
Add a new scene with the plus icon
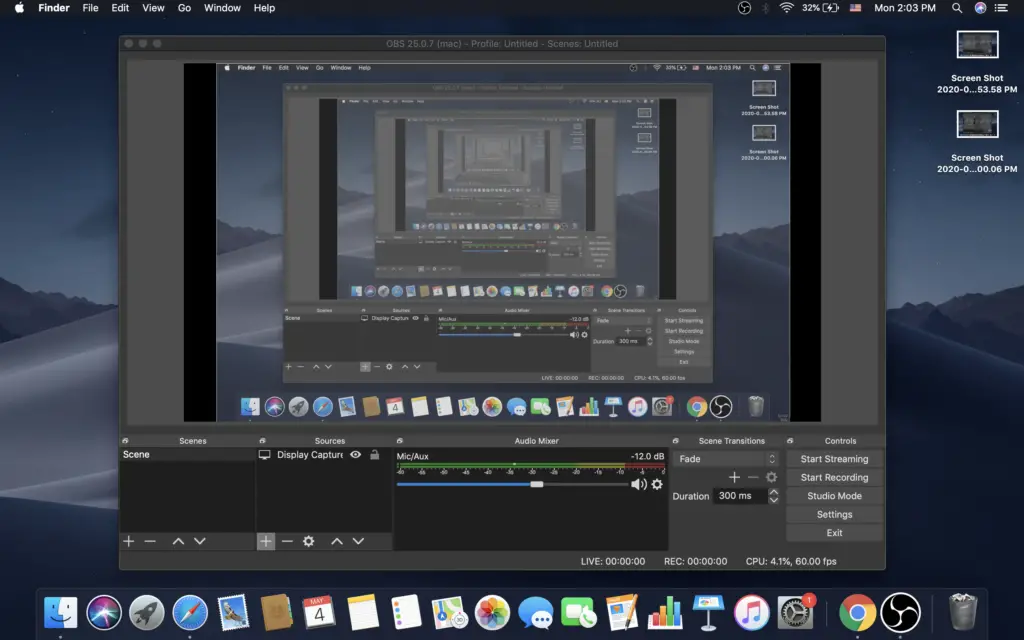pos(129,541)
